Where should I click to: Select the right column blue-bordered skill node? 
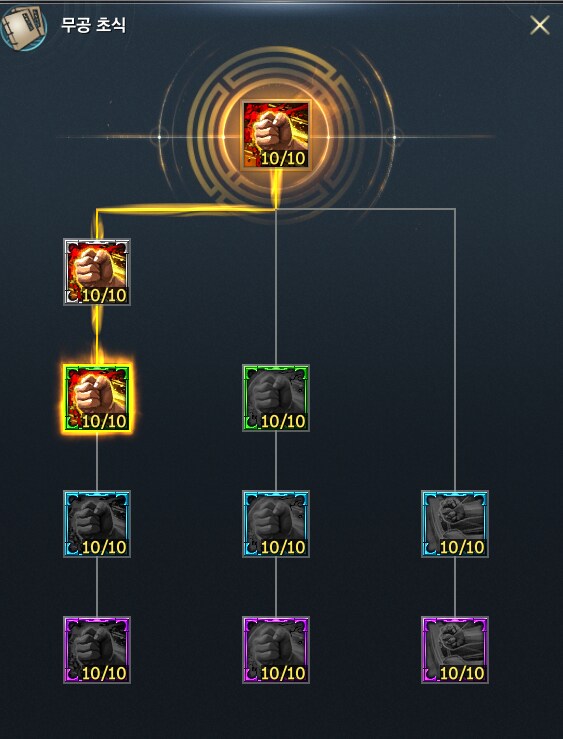pos(455,524)
